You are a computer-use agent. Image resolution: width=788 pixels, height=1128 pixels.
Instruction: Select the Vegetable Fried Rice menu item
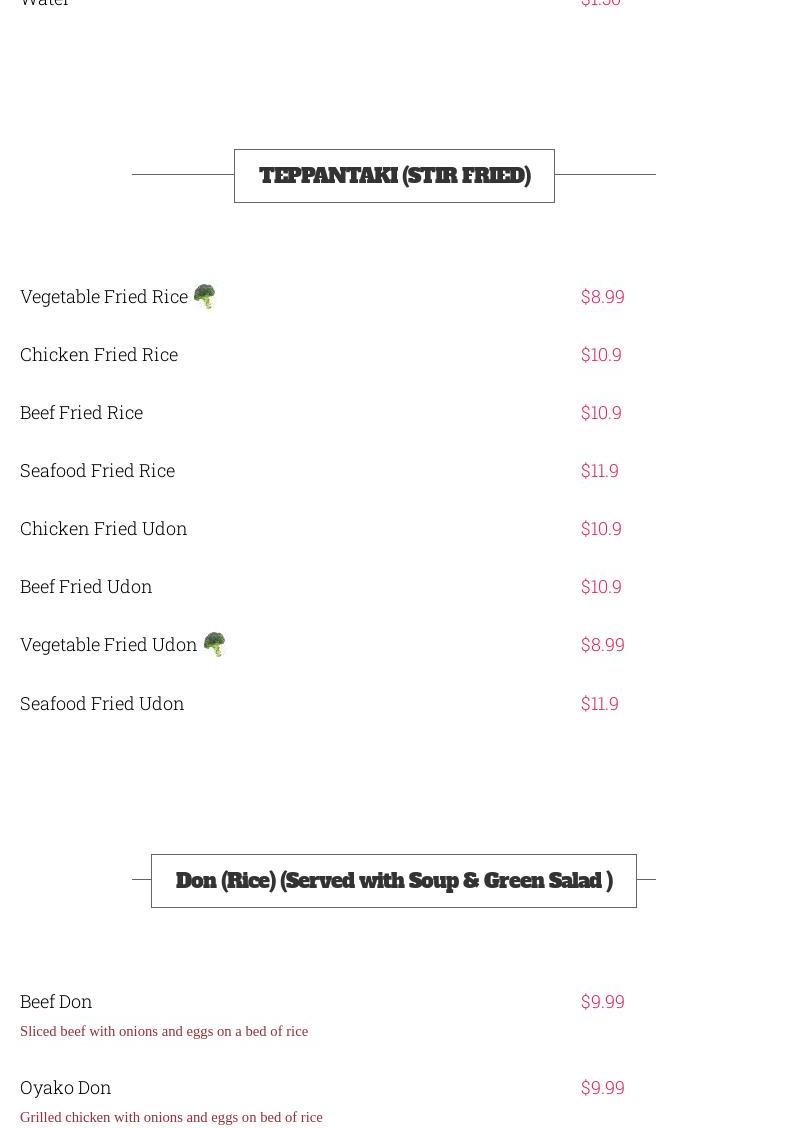click(x=104, y=296)
